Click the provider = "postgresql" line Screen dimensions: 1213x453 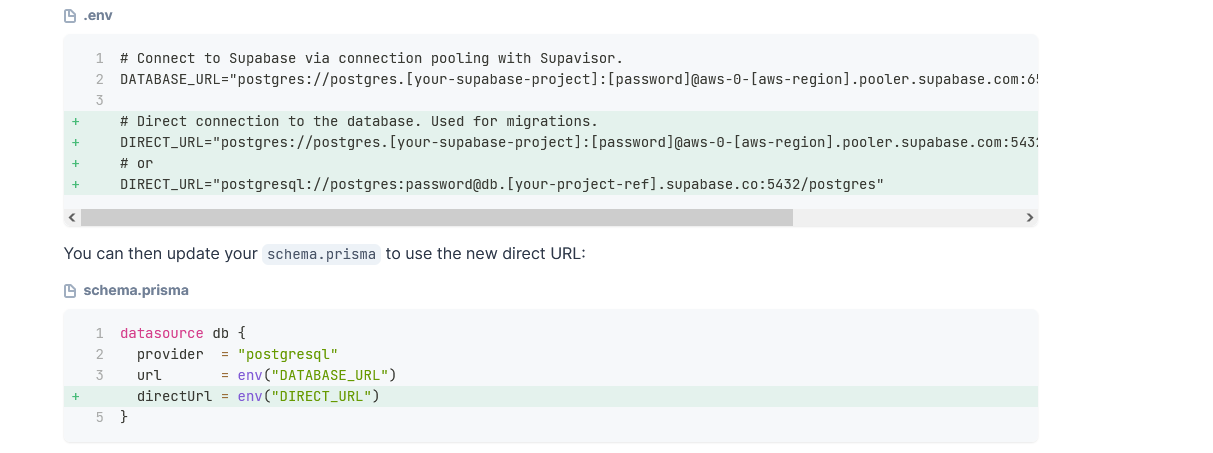238,354
